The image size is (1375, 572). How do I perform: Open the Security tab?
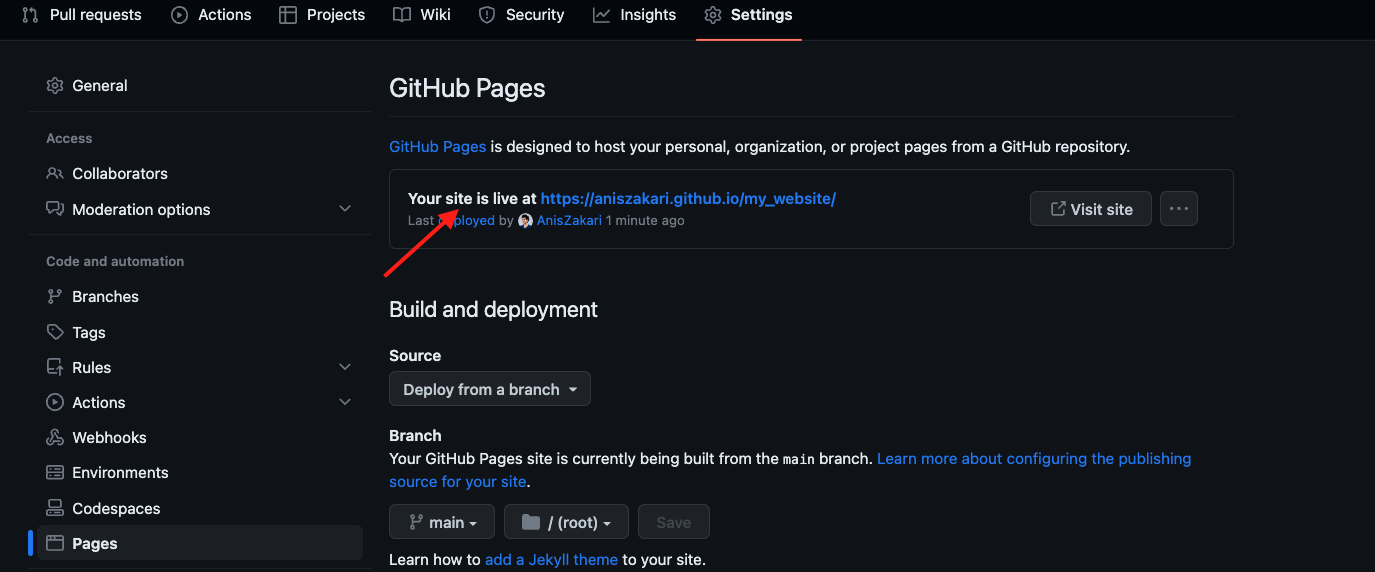522,15
